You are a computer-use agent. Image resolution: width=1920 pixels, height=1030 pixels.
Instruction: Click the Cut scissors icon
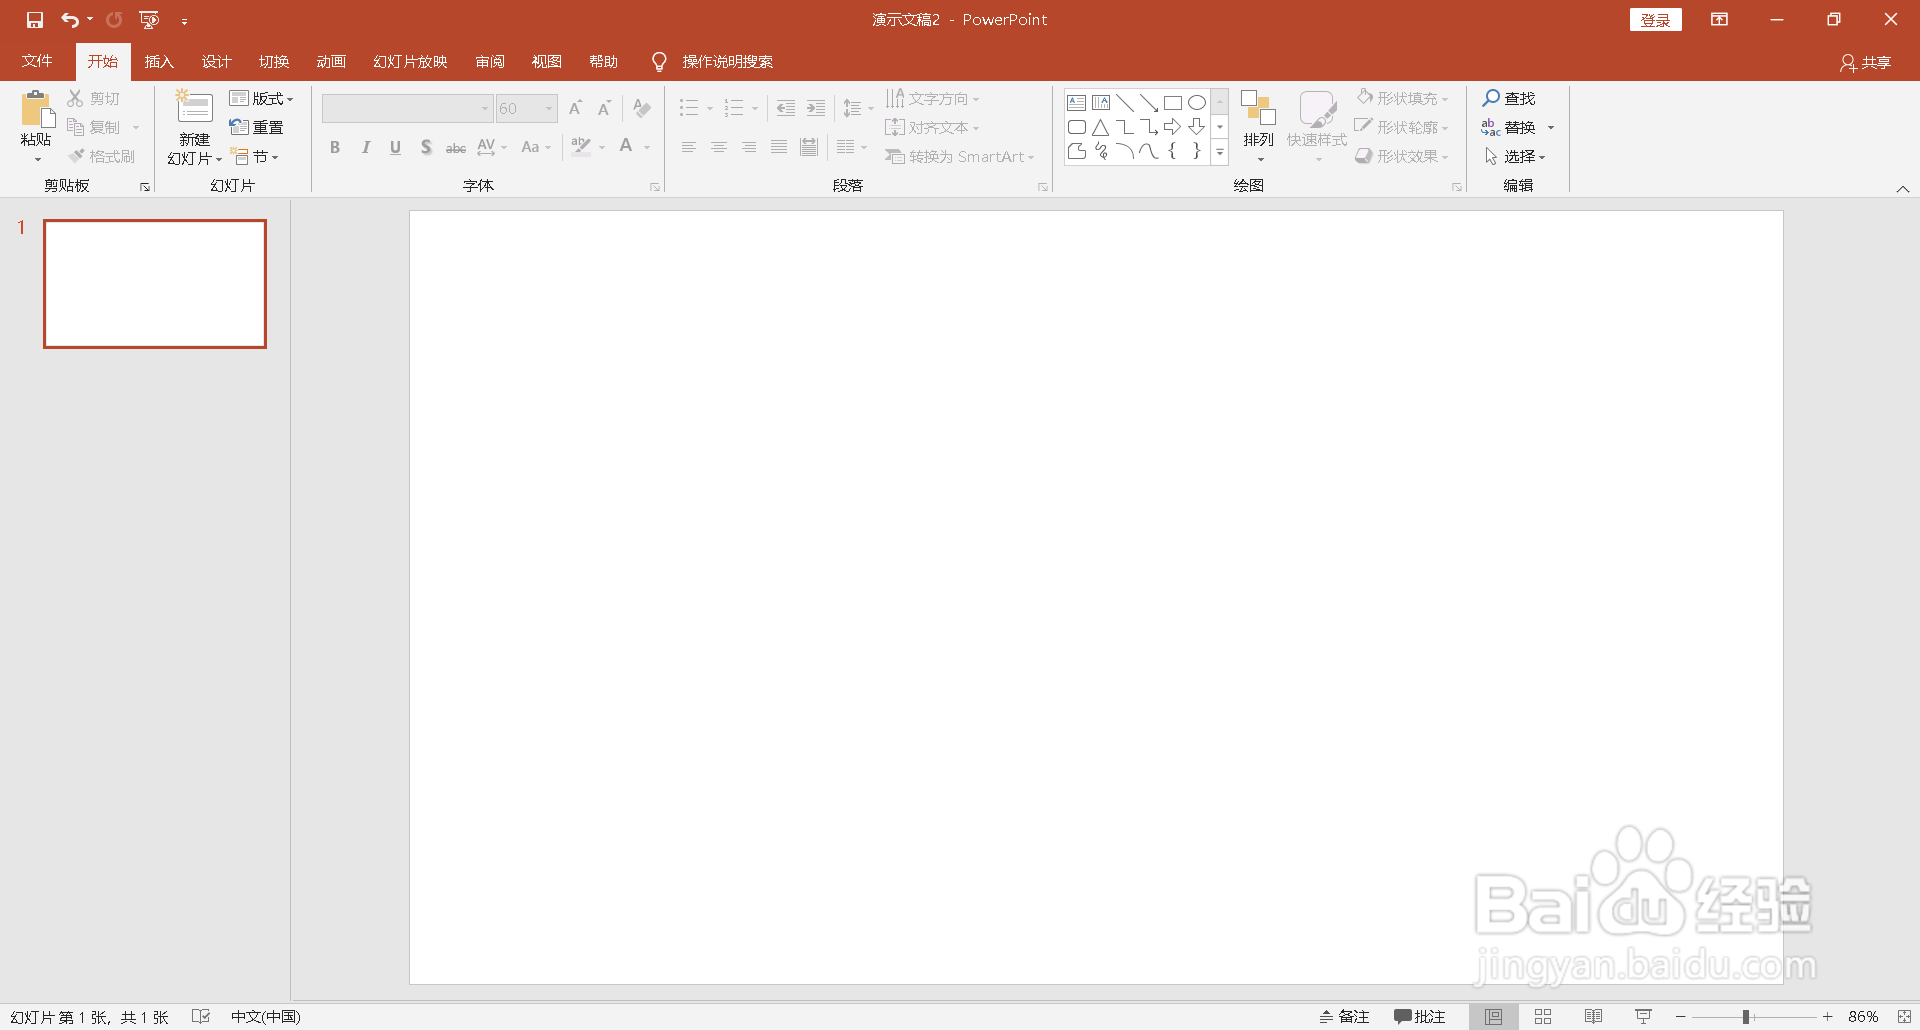click(x=75, y=98)
